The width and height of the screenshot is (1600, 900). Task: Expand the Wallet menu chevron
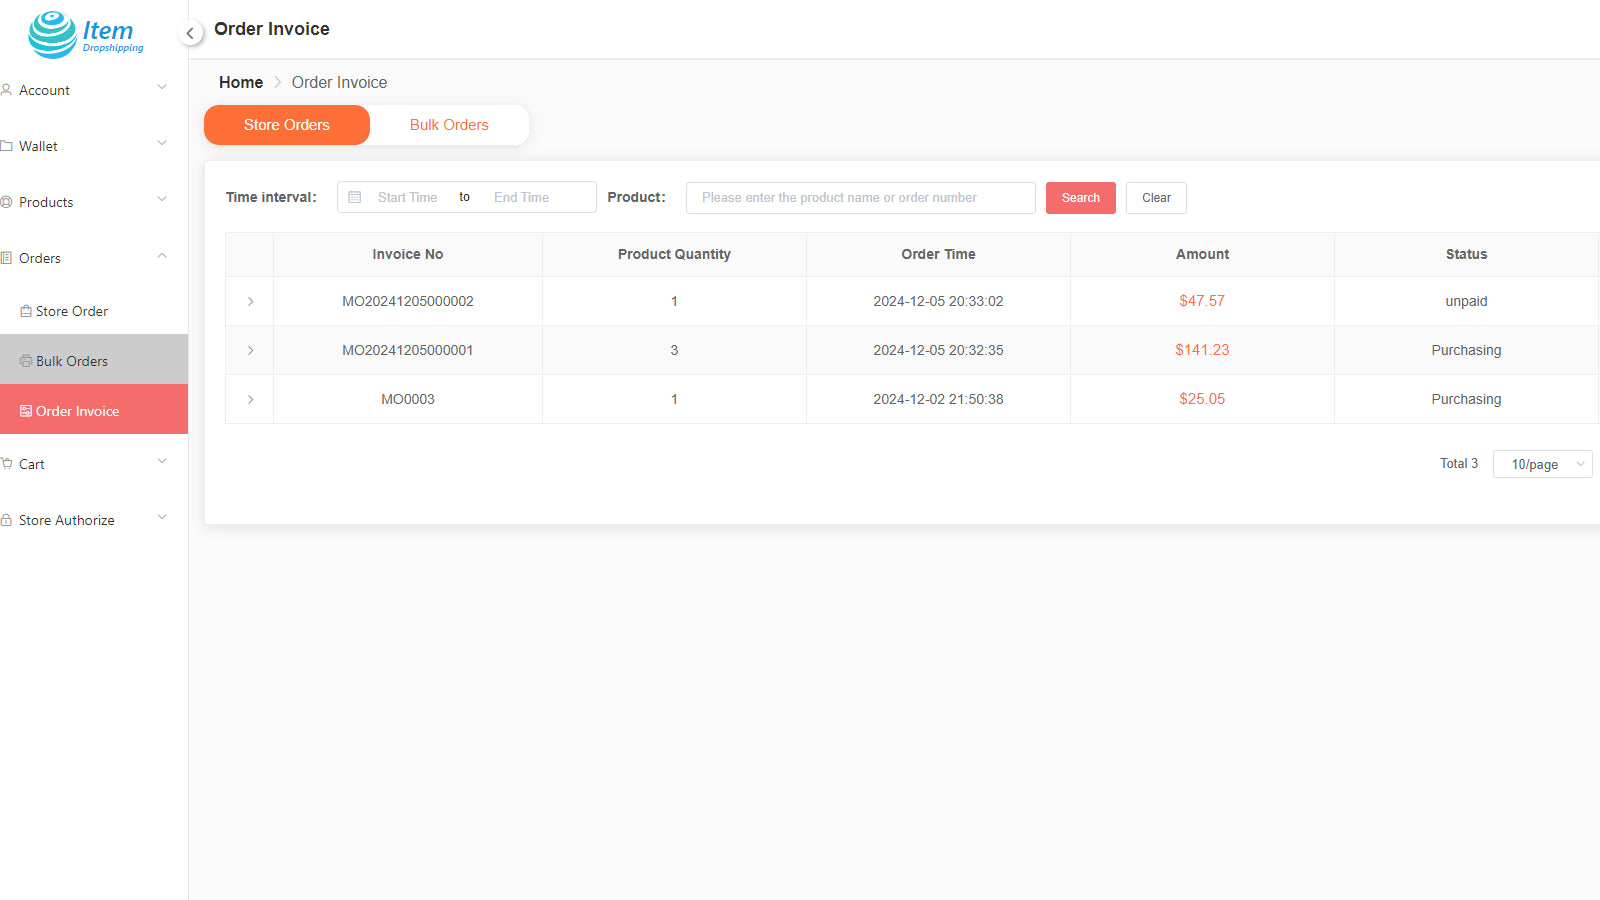pos(162,144)
